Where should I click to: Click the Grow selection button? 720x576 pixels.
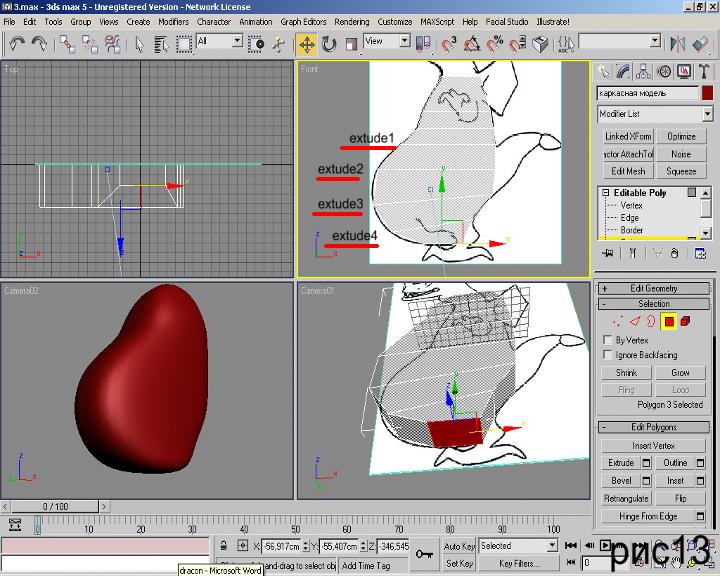click(x=680, y=373)
